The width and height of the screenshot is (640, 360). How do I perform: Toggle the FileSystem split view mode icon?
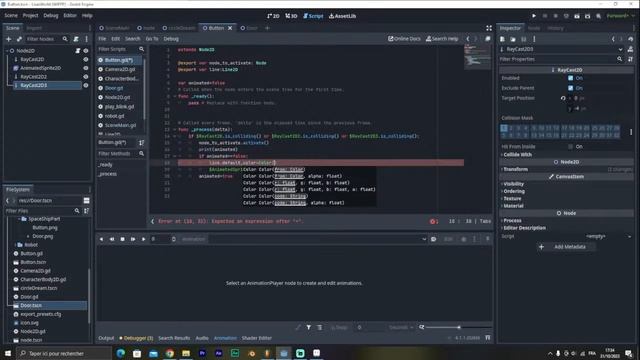click(x=87, y=200)
